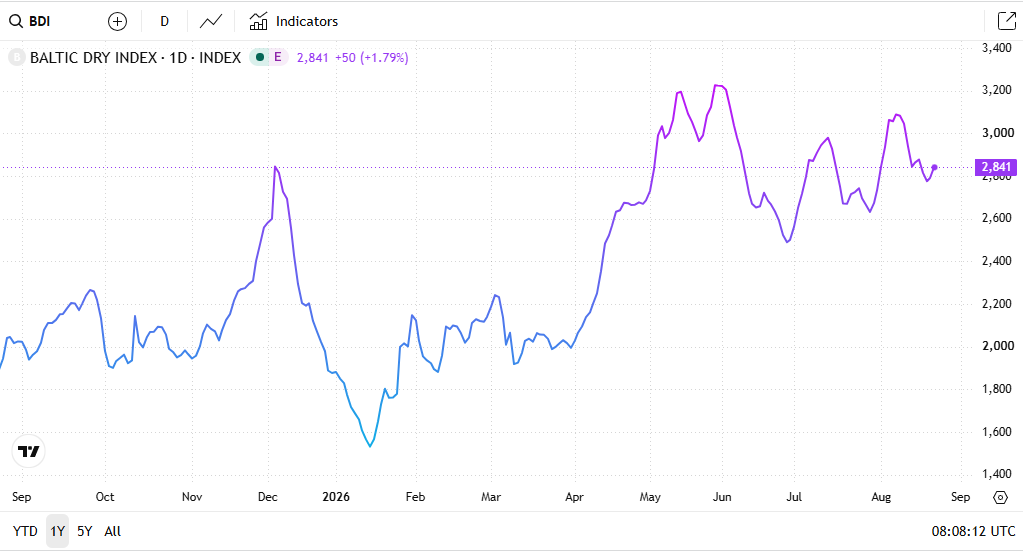Screen dimensions: 1023x553
Task: Click the 2,841 value in the legend
Action: [313, 58]
